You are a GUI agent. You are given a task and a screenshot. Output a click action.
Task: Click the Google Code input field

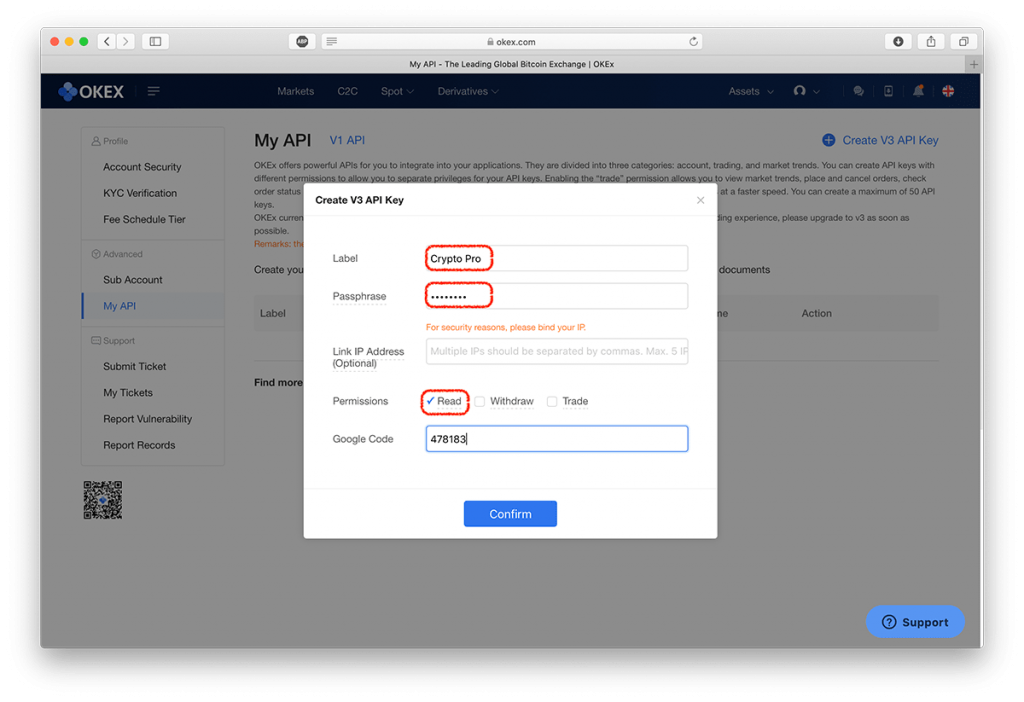(x=556, y=439)
